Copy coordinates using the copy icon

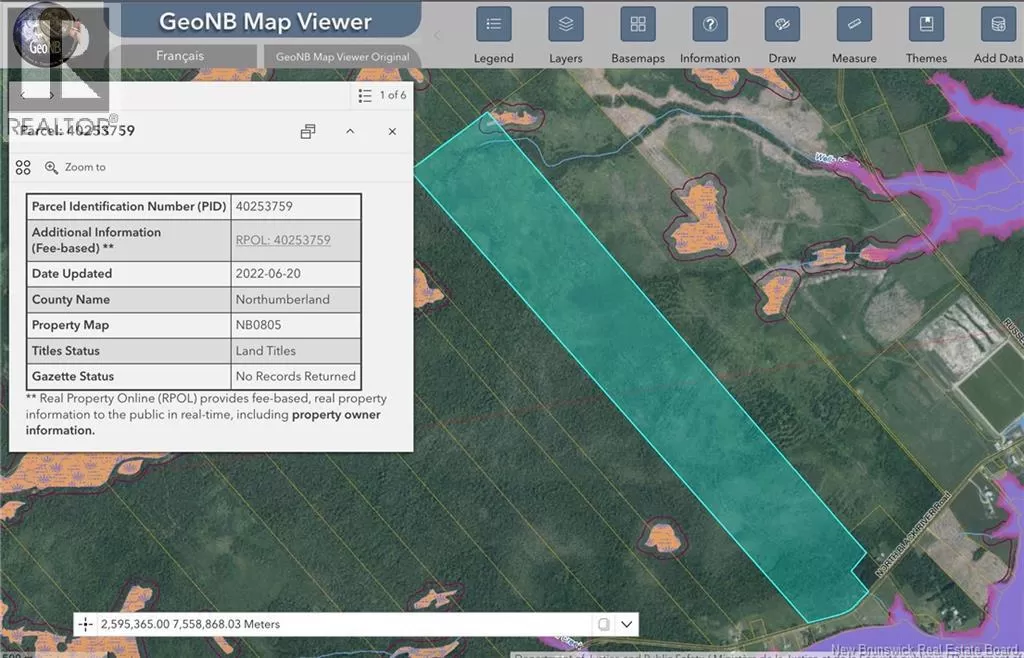point(603,624)
